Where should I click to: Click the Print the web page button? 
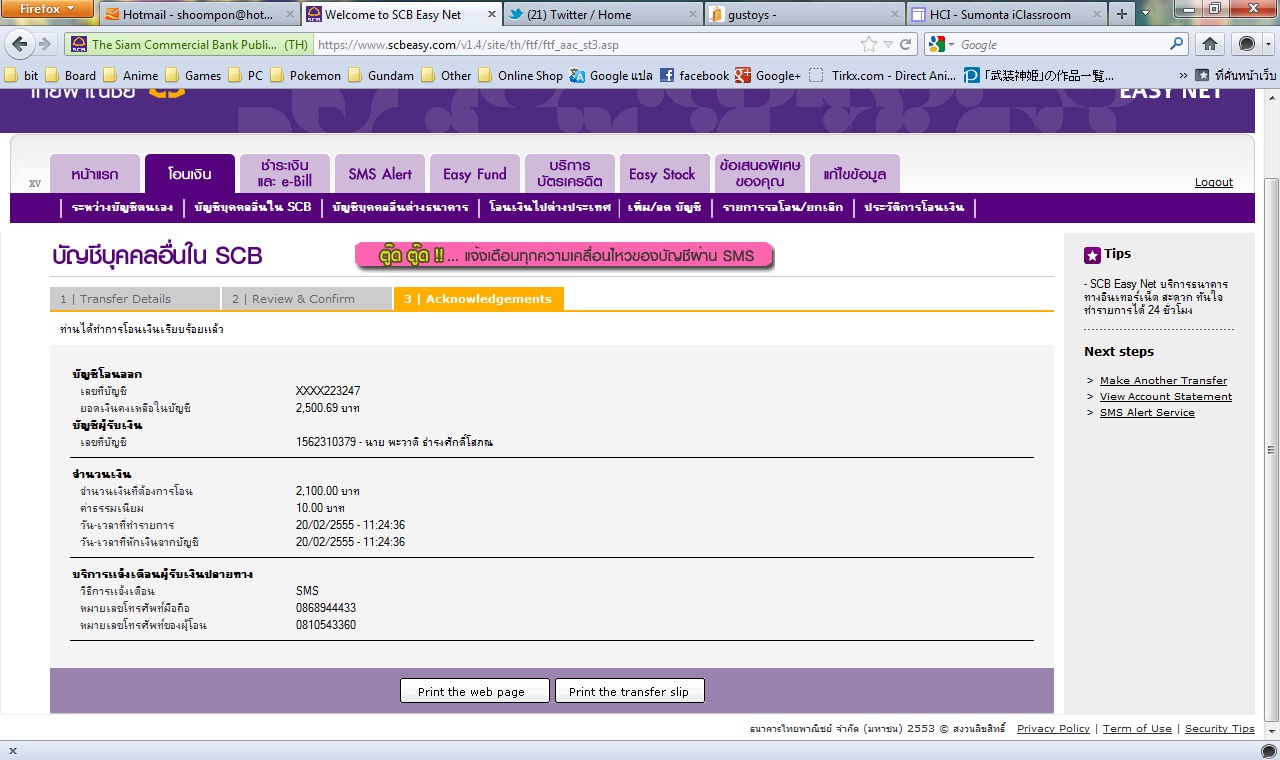pos(475,691)
